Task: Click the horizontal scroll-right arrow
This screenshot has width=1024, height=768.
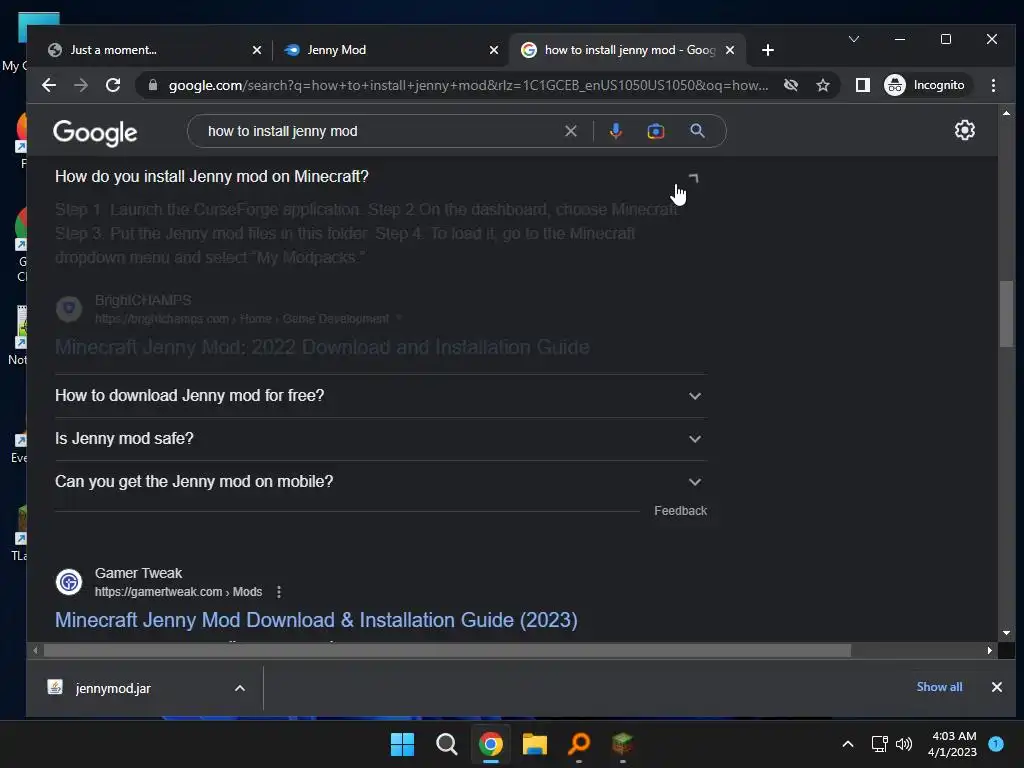Action: pos(990,650)
